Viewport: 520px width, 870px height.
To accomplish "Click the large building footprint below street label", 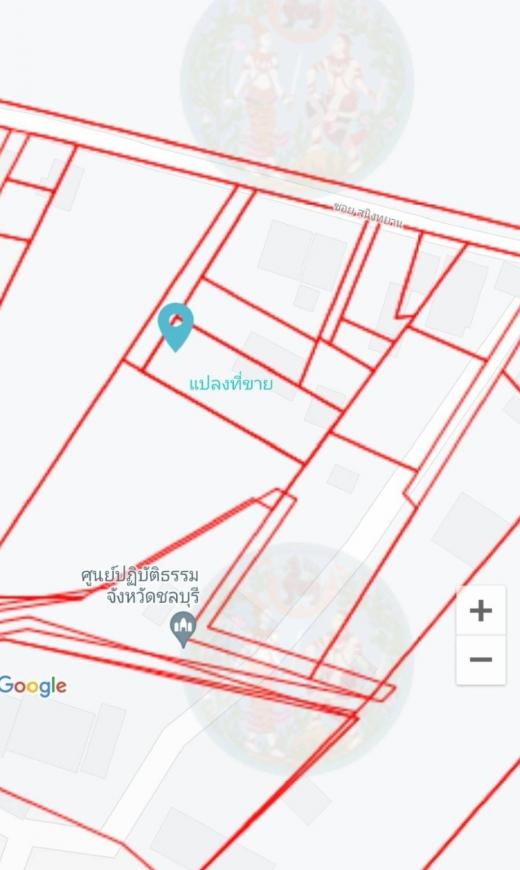I will pyautogui.click(x=303, y=255).
